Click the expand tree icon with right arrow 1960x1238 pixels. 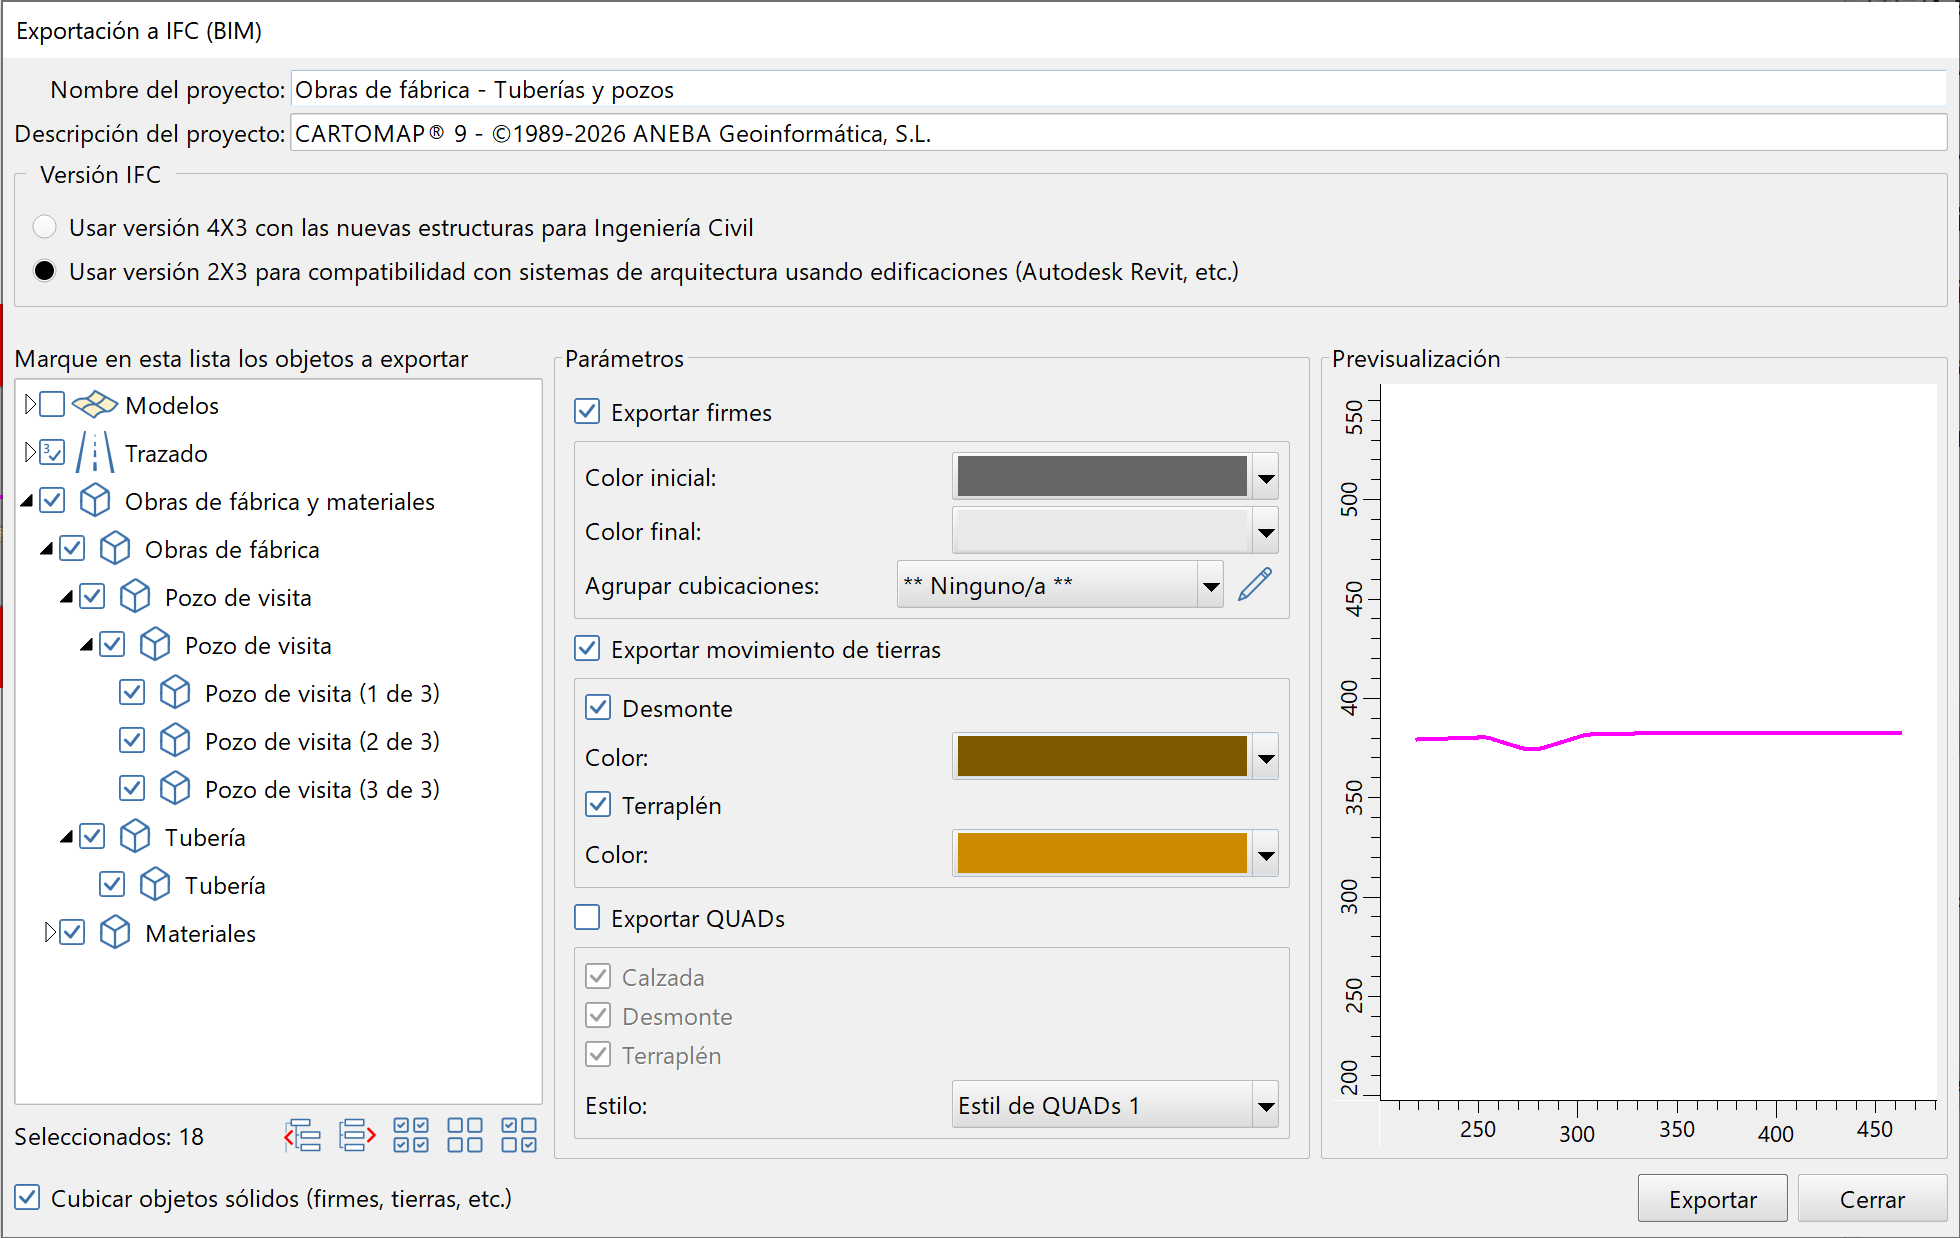357,1136
